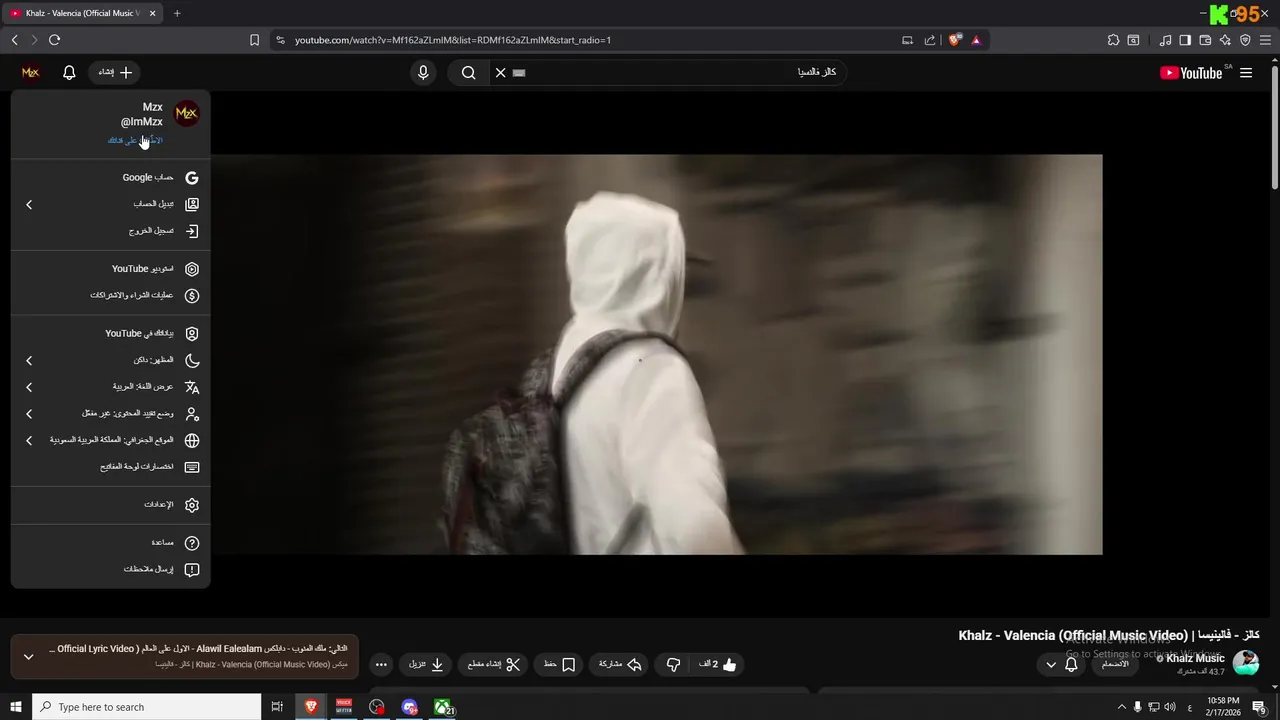Expand the playlist panel chevron

(x=28, y=657)
